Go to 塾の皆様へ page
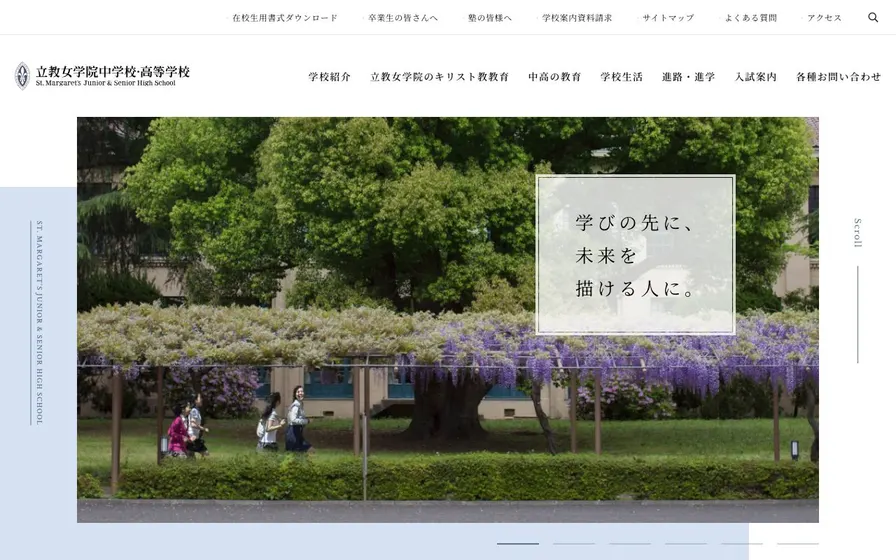This screenshot has height=560, width=896. [x=490, y=18]
